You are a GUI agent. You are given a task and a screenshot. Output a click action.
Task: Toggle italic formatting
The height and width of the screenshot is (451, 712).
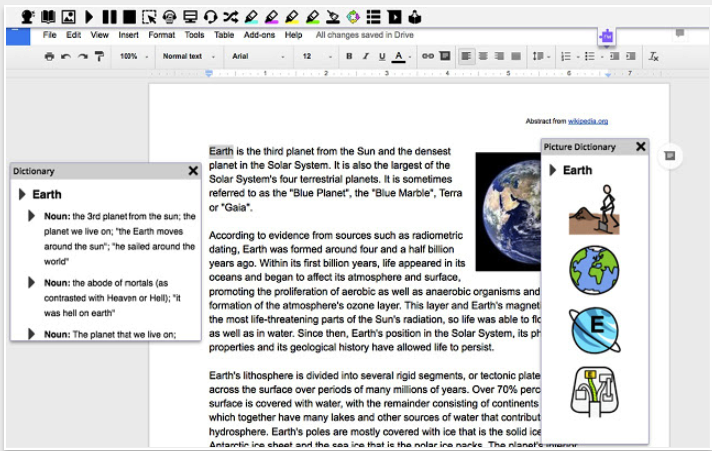(366, 57)
